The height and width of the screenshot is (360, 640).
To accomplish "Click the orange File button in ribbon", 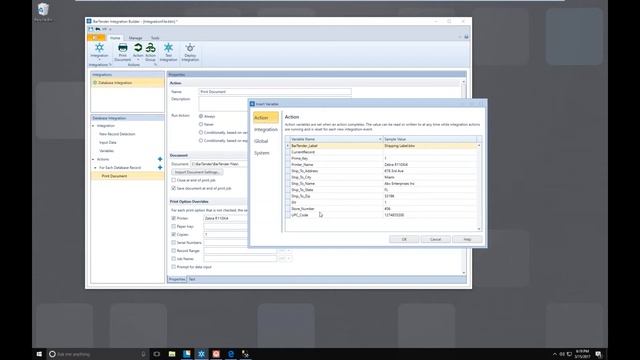I will (96, 38).
